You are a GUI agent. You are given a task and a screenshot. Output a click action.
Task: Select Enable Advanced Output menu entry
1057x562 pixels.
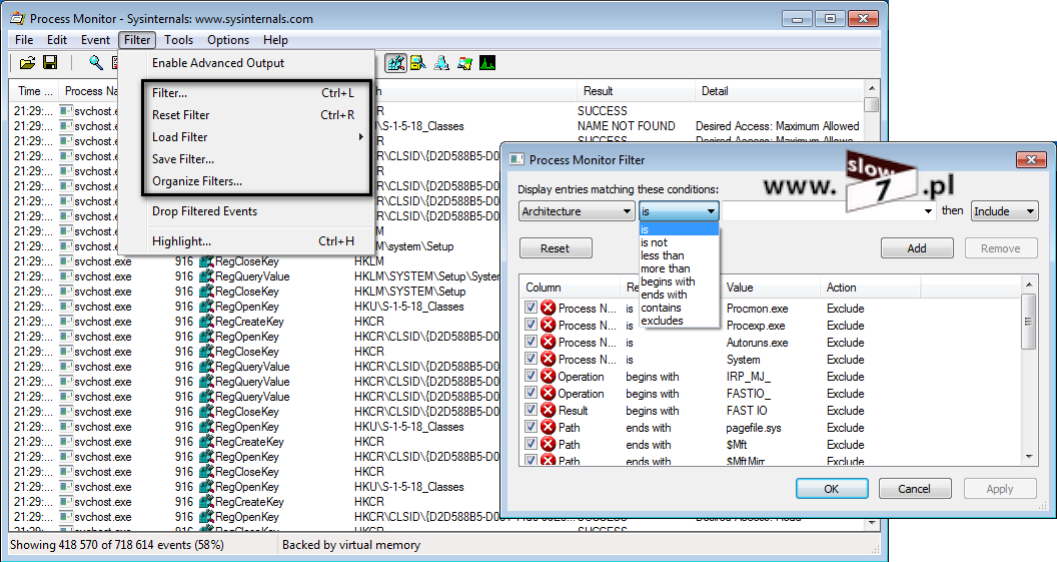point(247,63)
